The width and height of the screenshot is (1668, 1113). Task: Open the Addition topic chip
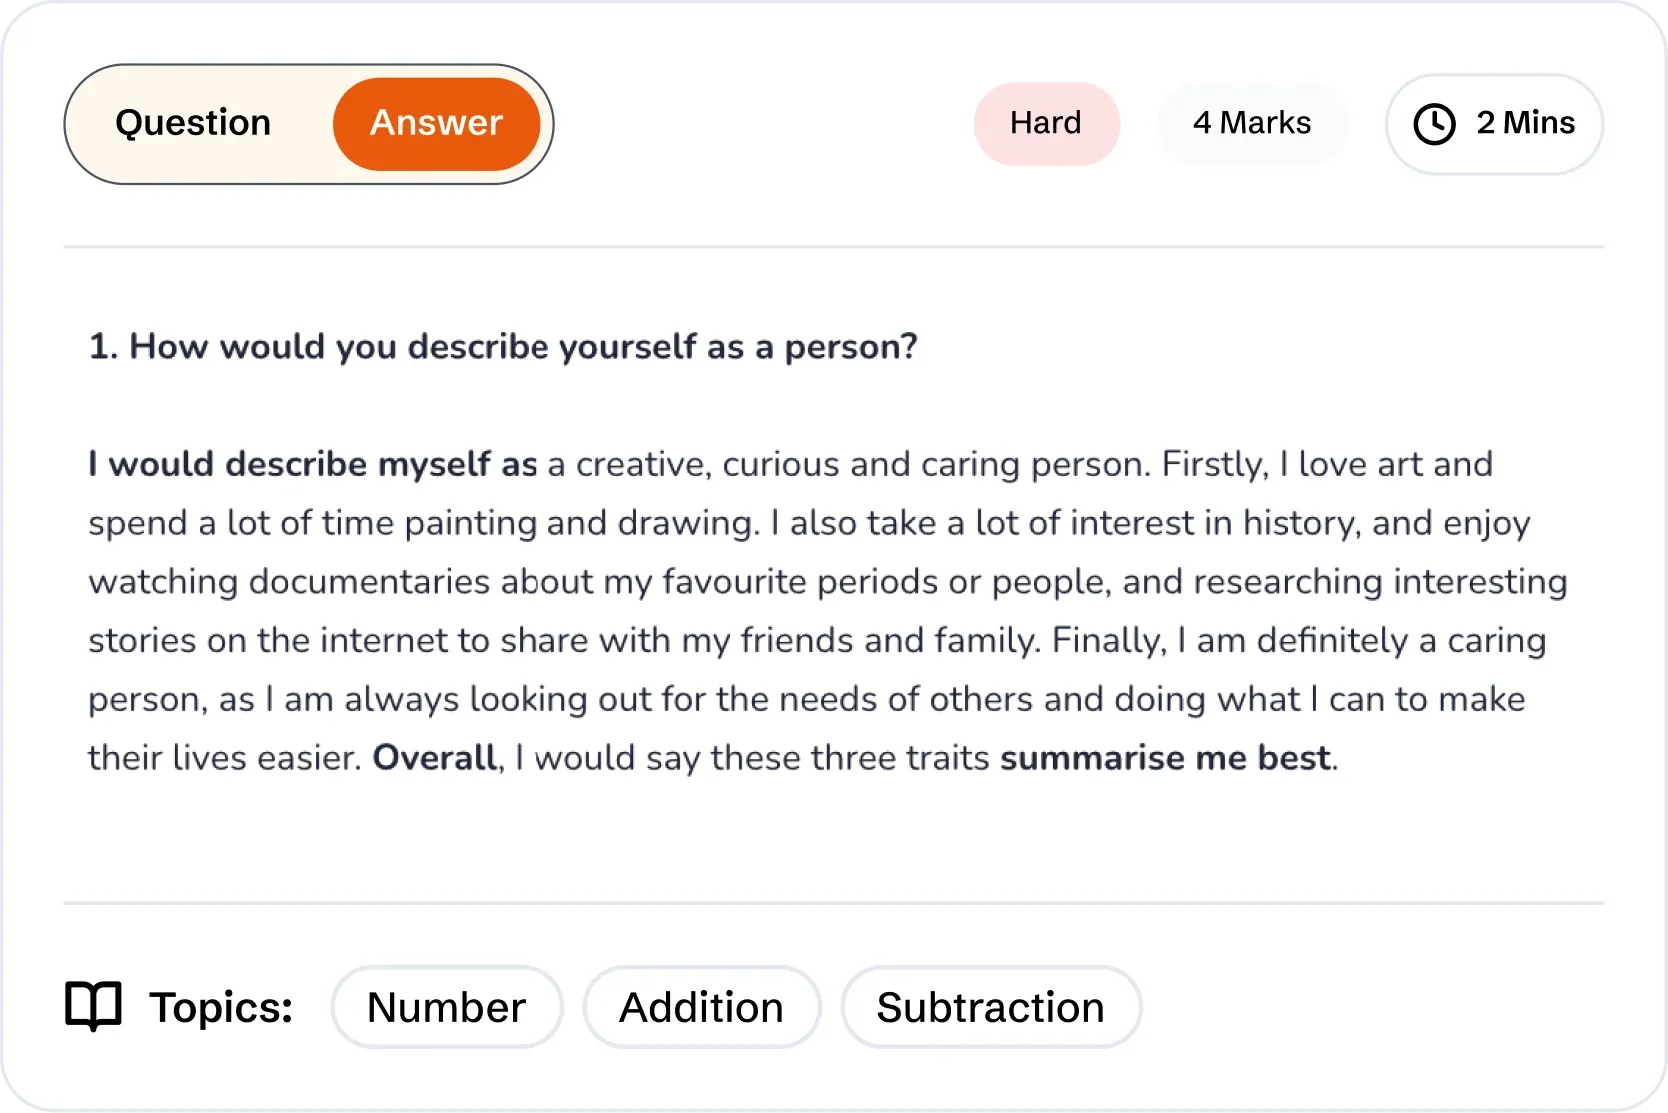tap(701, 1007)
